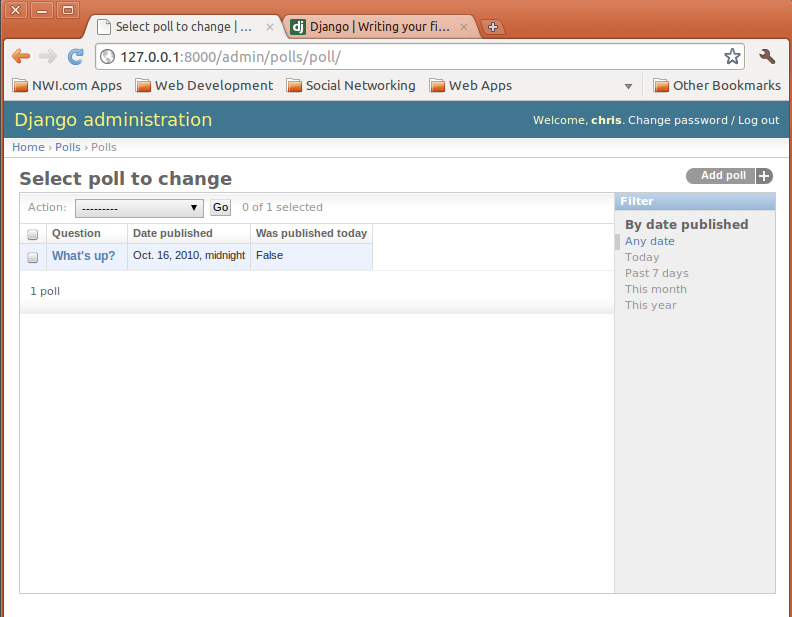
Task: Open the wrench settings menu
Action: [x=767, y=56]
